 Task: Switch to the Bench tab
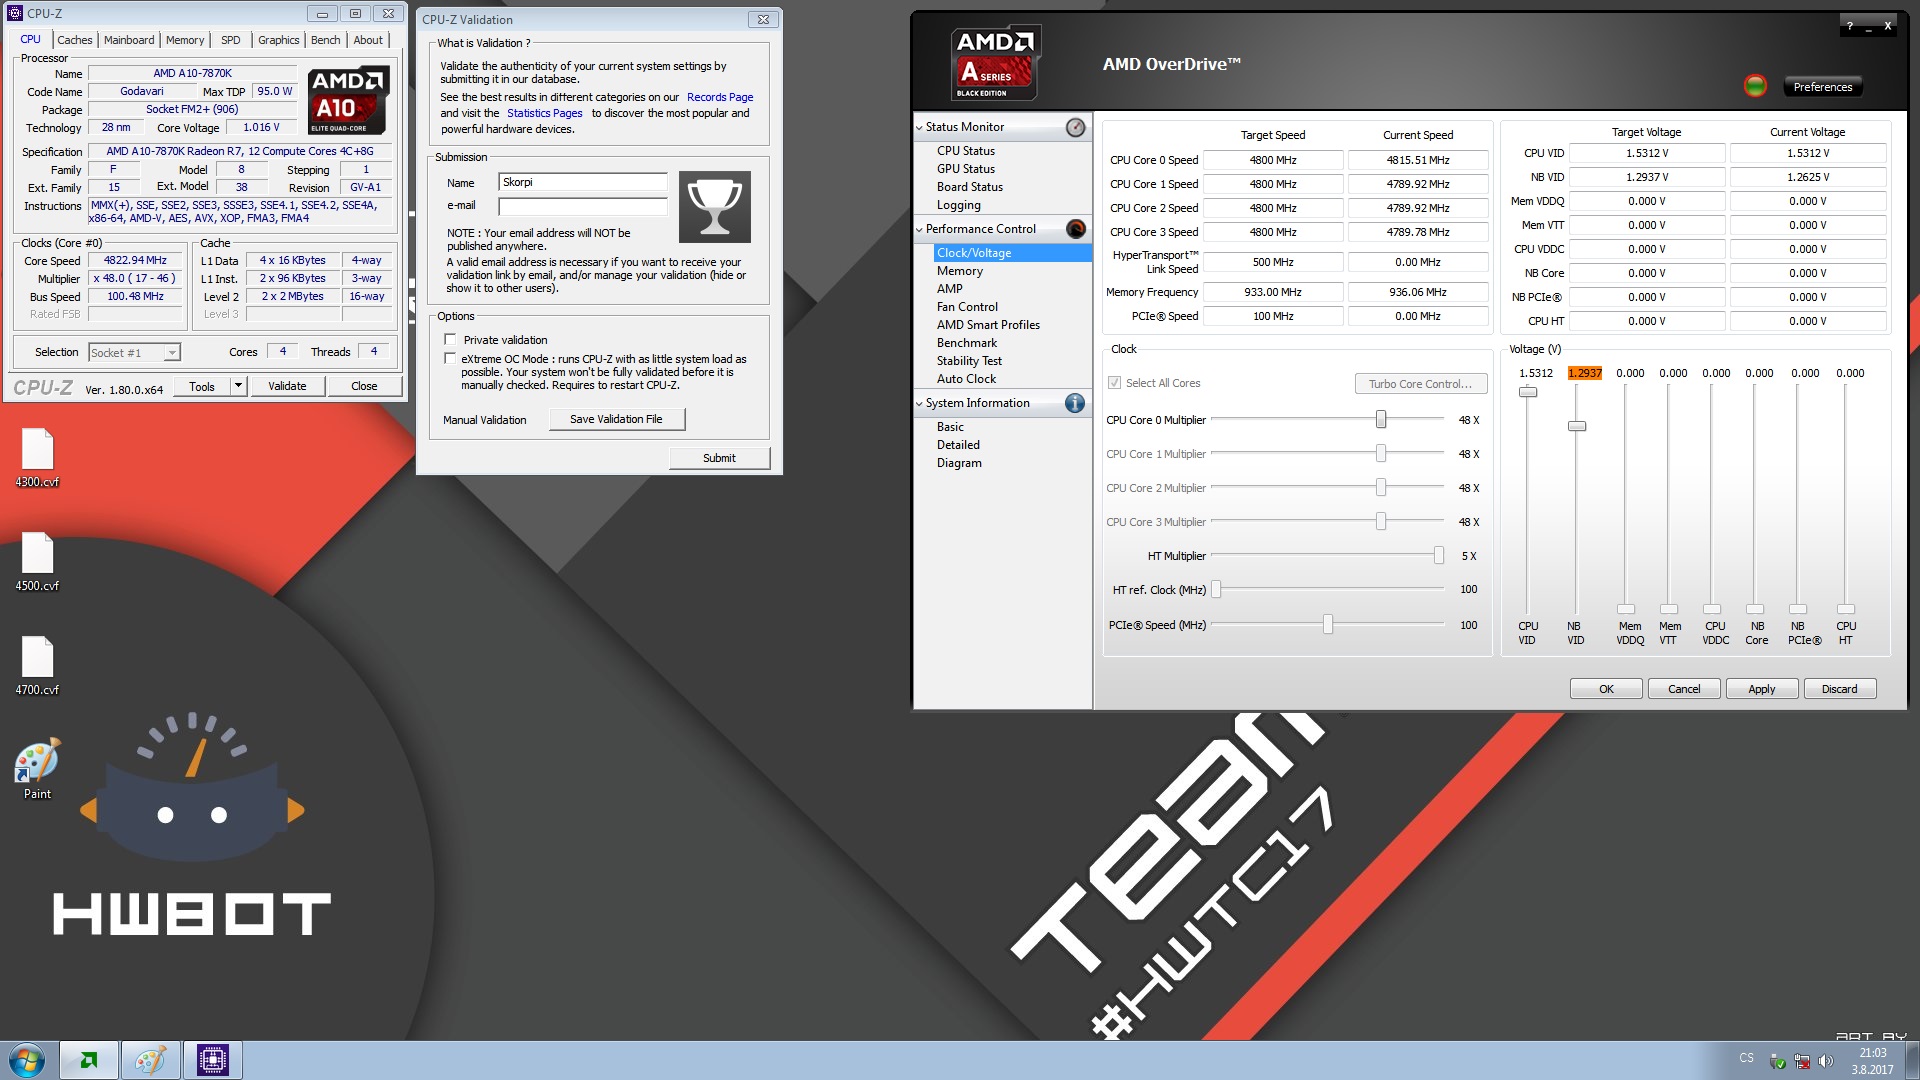point(325,40)
